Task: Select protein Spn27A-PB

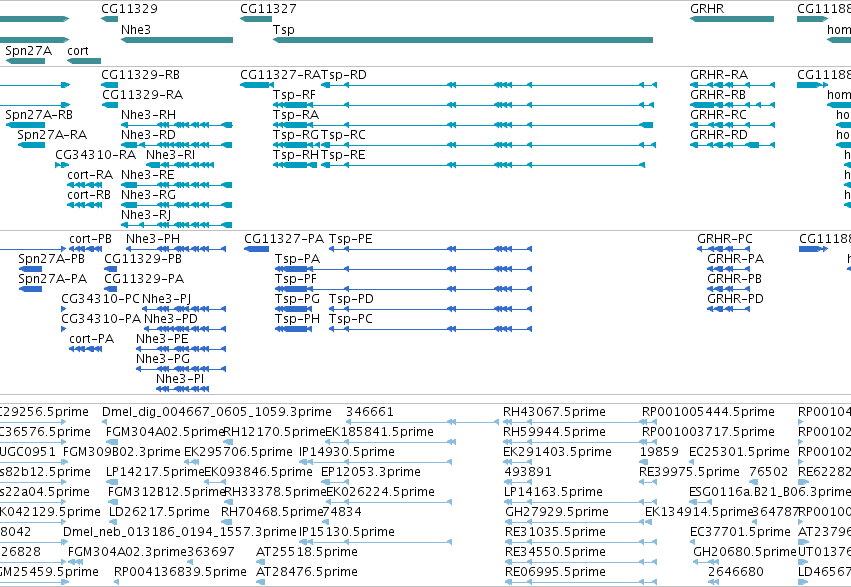Action: tap(30, 270)
